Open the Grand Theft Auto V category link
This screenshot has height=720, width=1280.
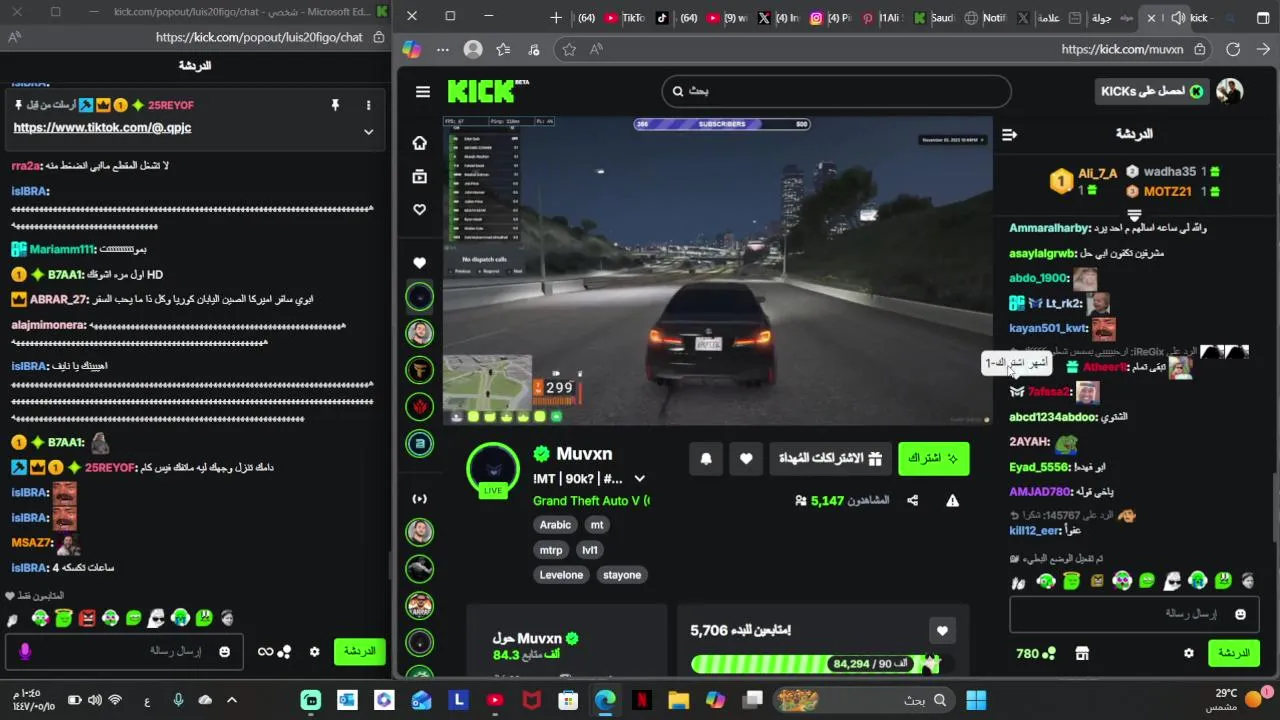[591, 501]
